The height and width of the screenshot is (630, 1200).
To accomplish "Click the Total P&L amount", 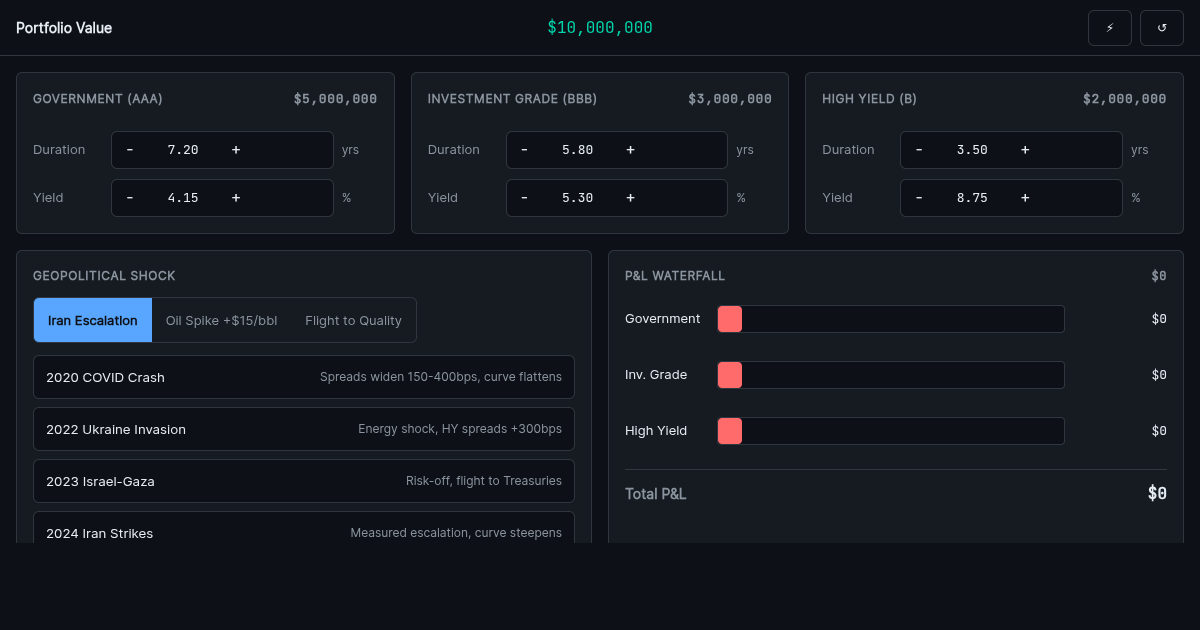I will tap(1157, 493).
